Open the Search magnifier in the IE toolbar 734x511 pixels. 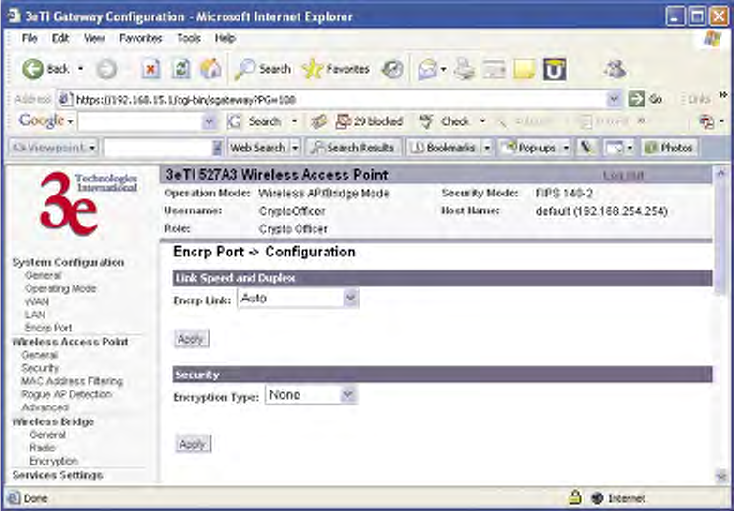click(263, 69)
